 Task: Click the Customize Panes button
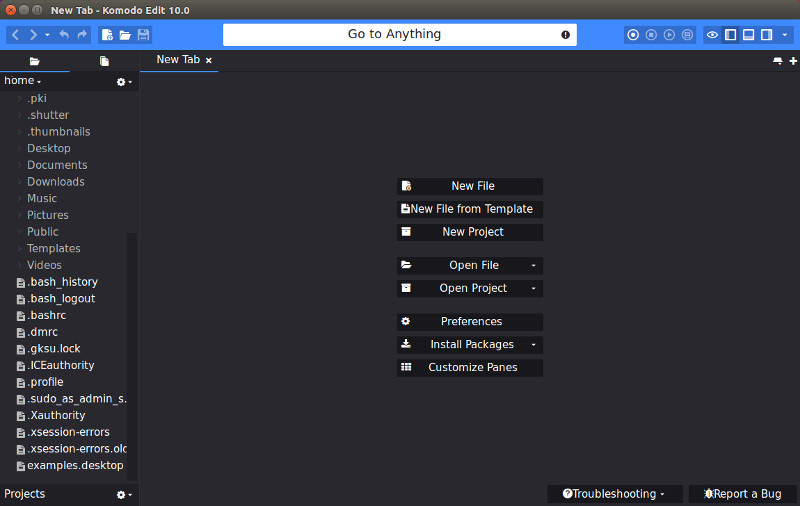[x=470, y=367]
